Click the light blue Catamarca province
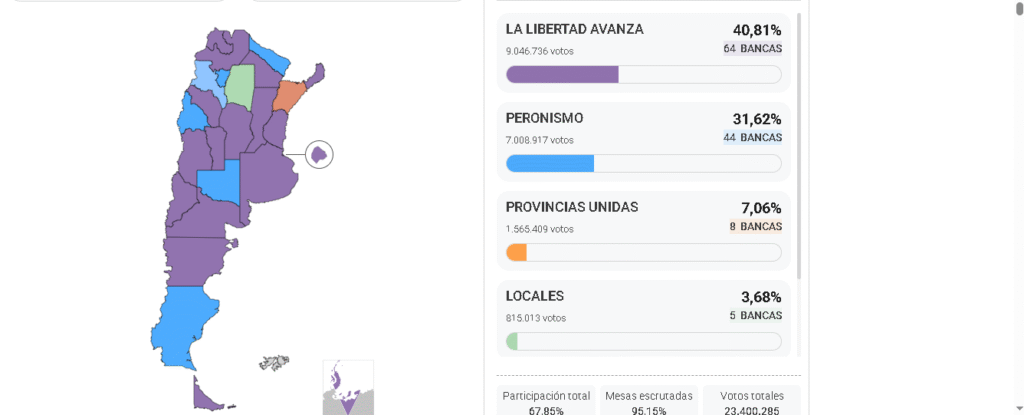 205,78
